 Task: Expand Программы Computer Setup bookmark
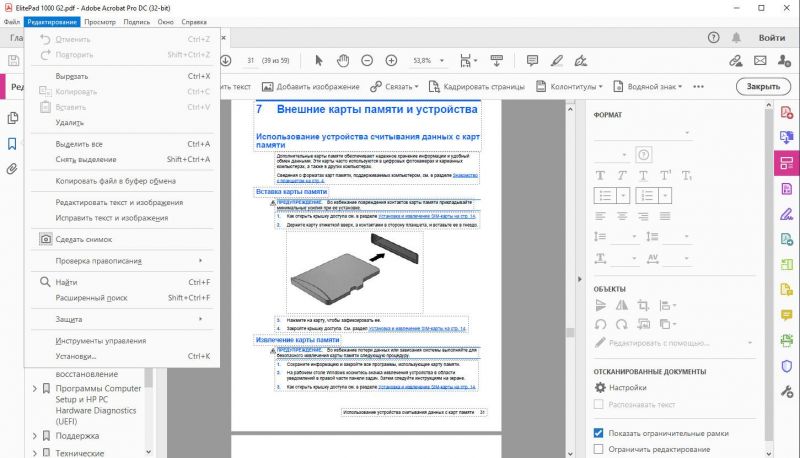tap(35, 389)
